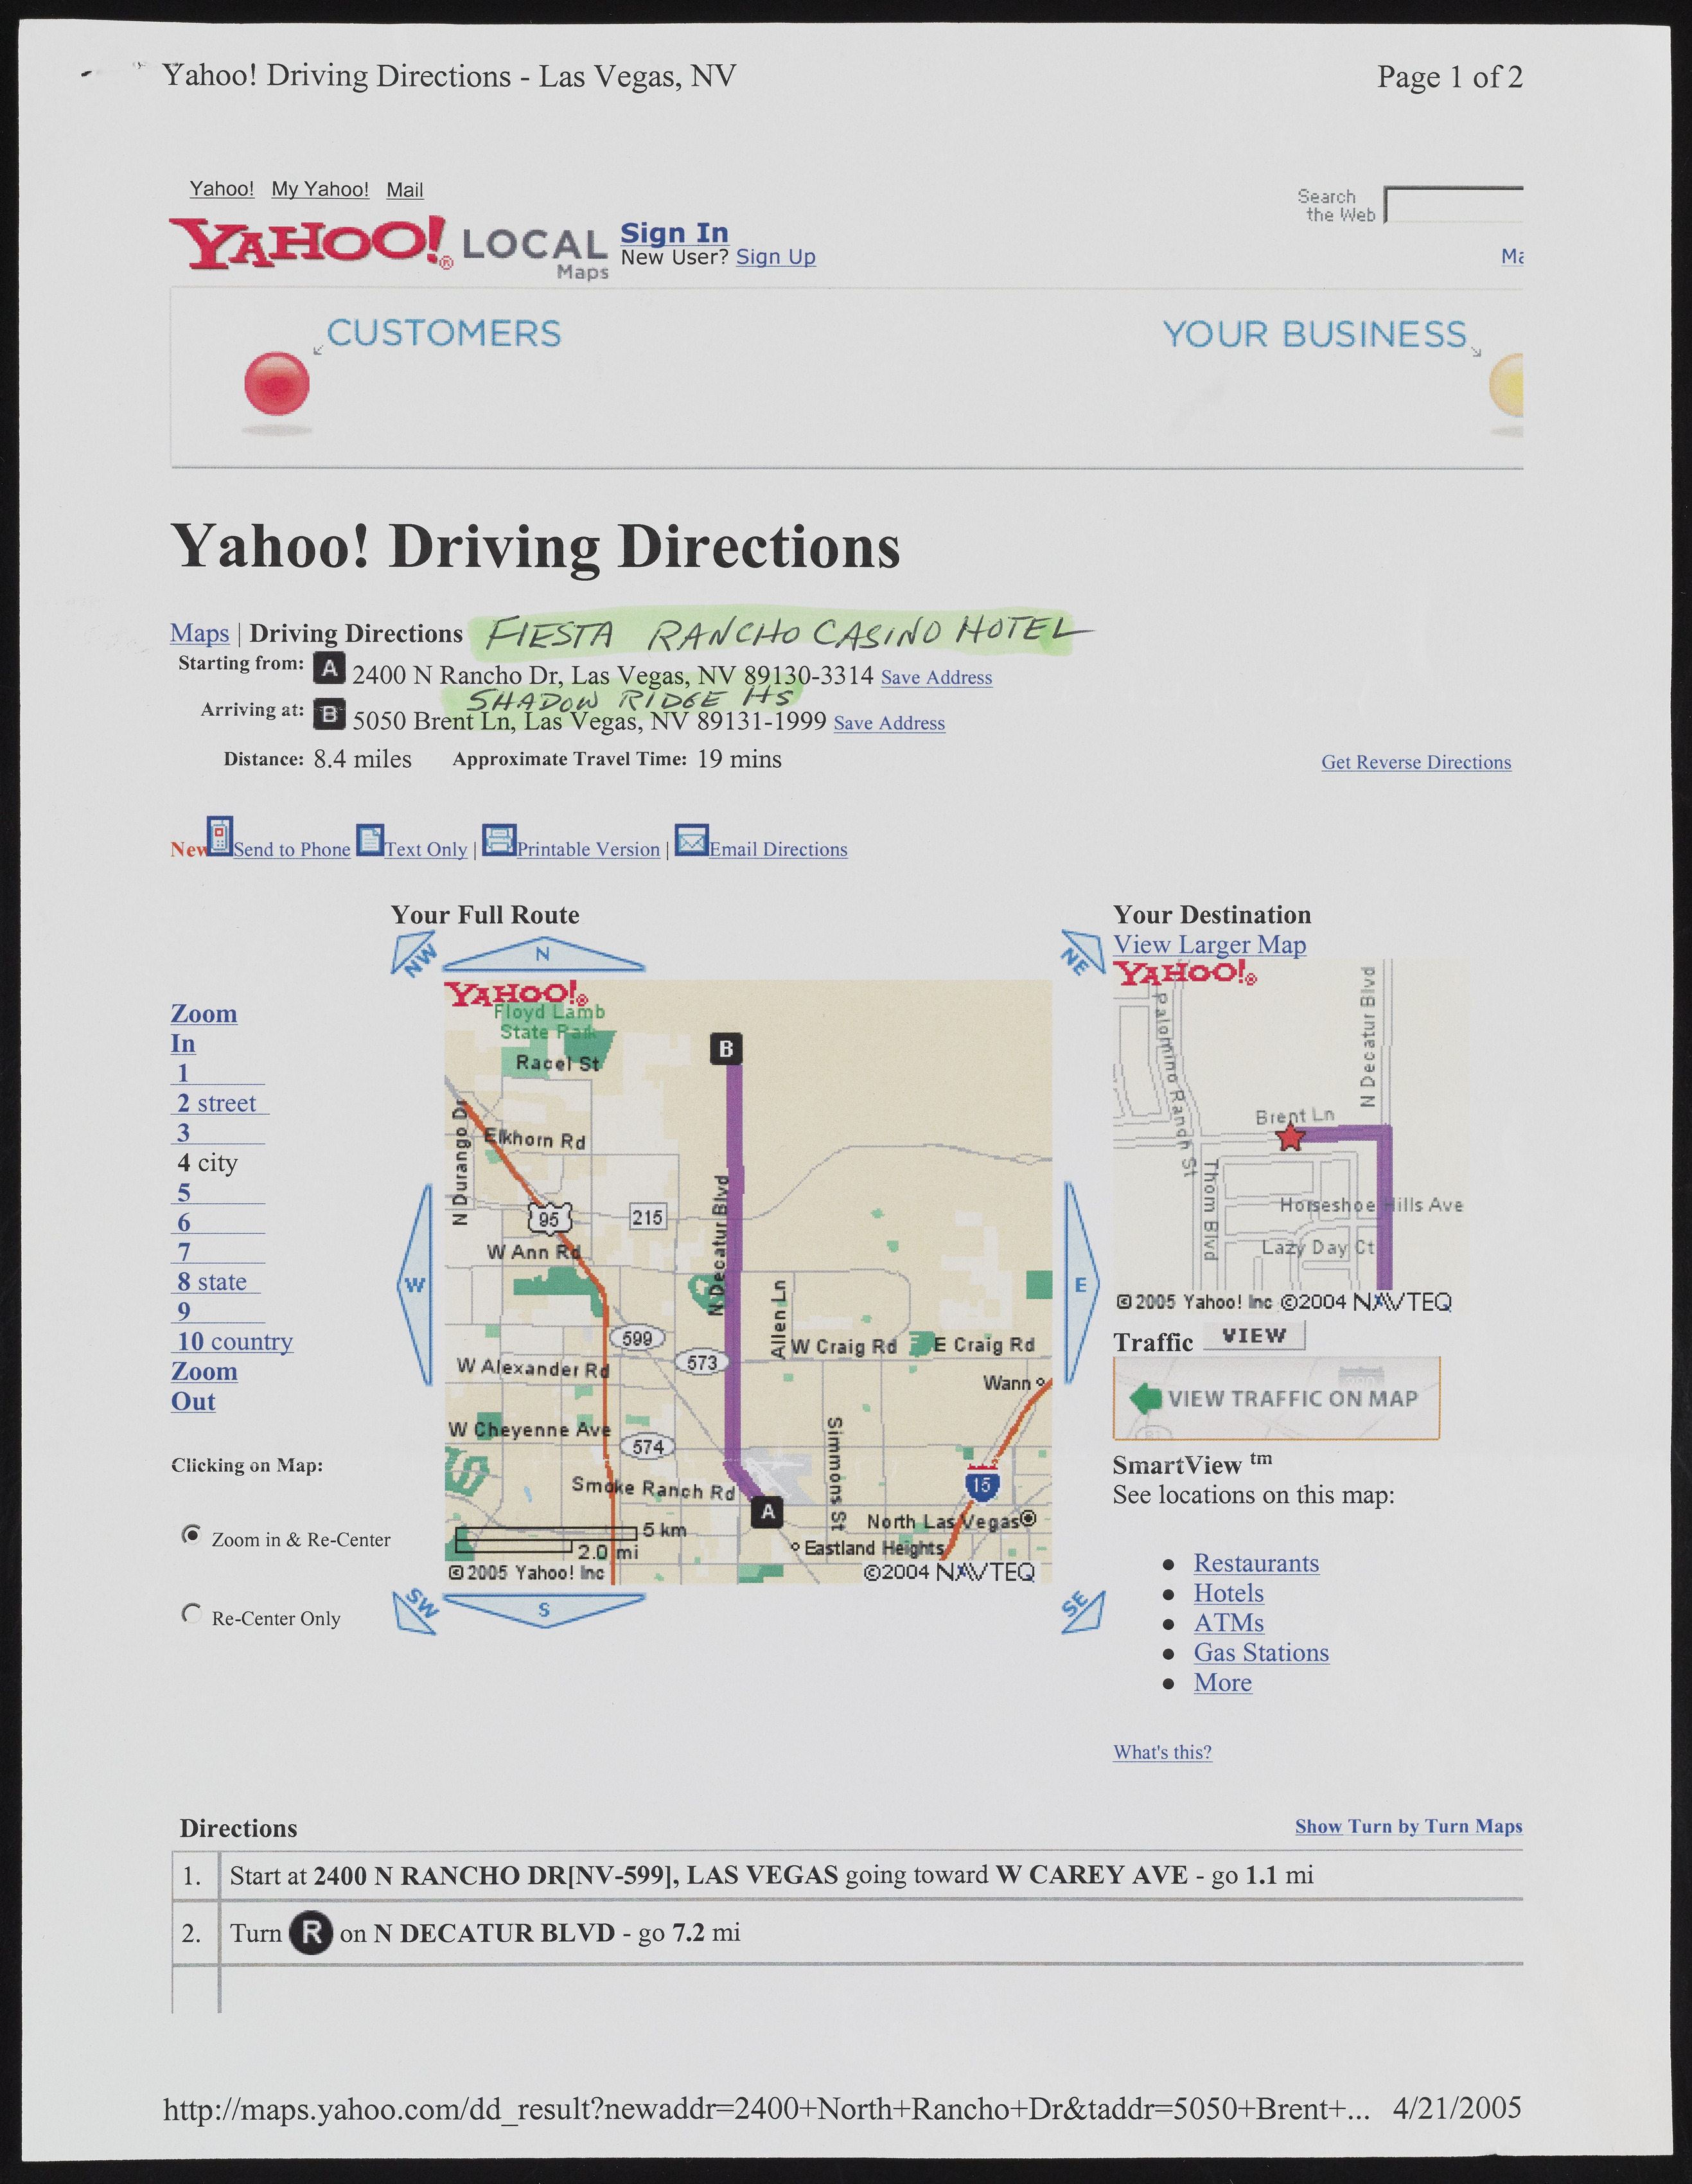This screenshot has height=2184, width=1692.
Task: Select Re-Center Only option
Action: (191, 1613)
